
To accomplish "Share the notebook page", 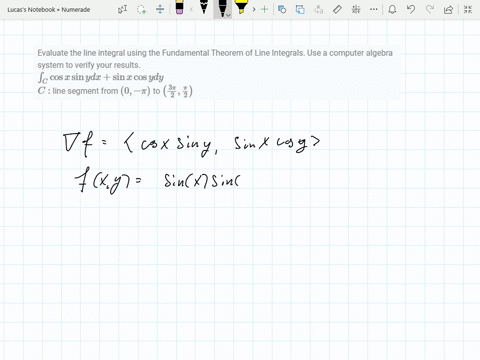I will (448, 9).
